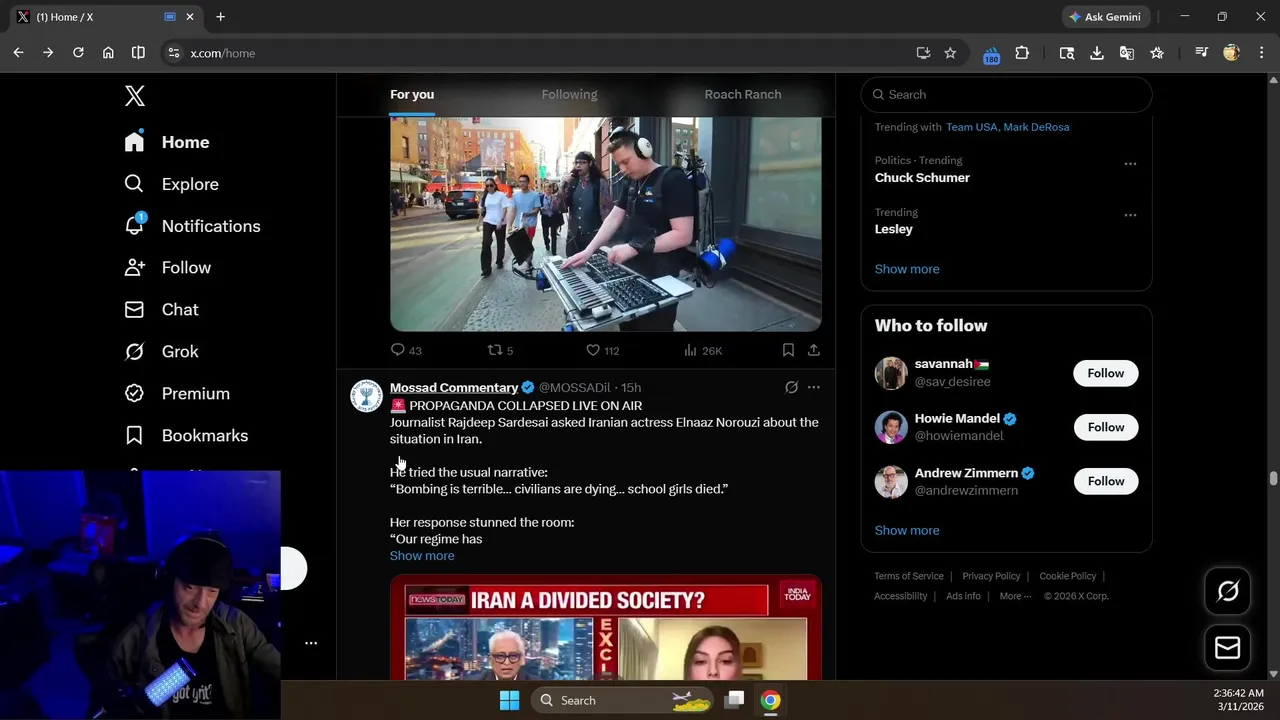
Task: Open the Chrome three-dot menu
Action: coord(1261,53)
